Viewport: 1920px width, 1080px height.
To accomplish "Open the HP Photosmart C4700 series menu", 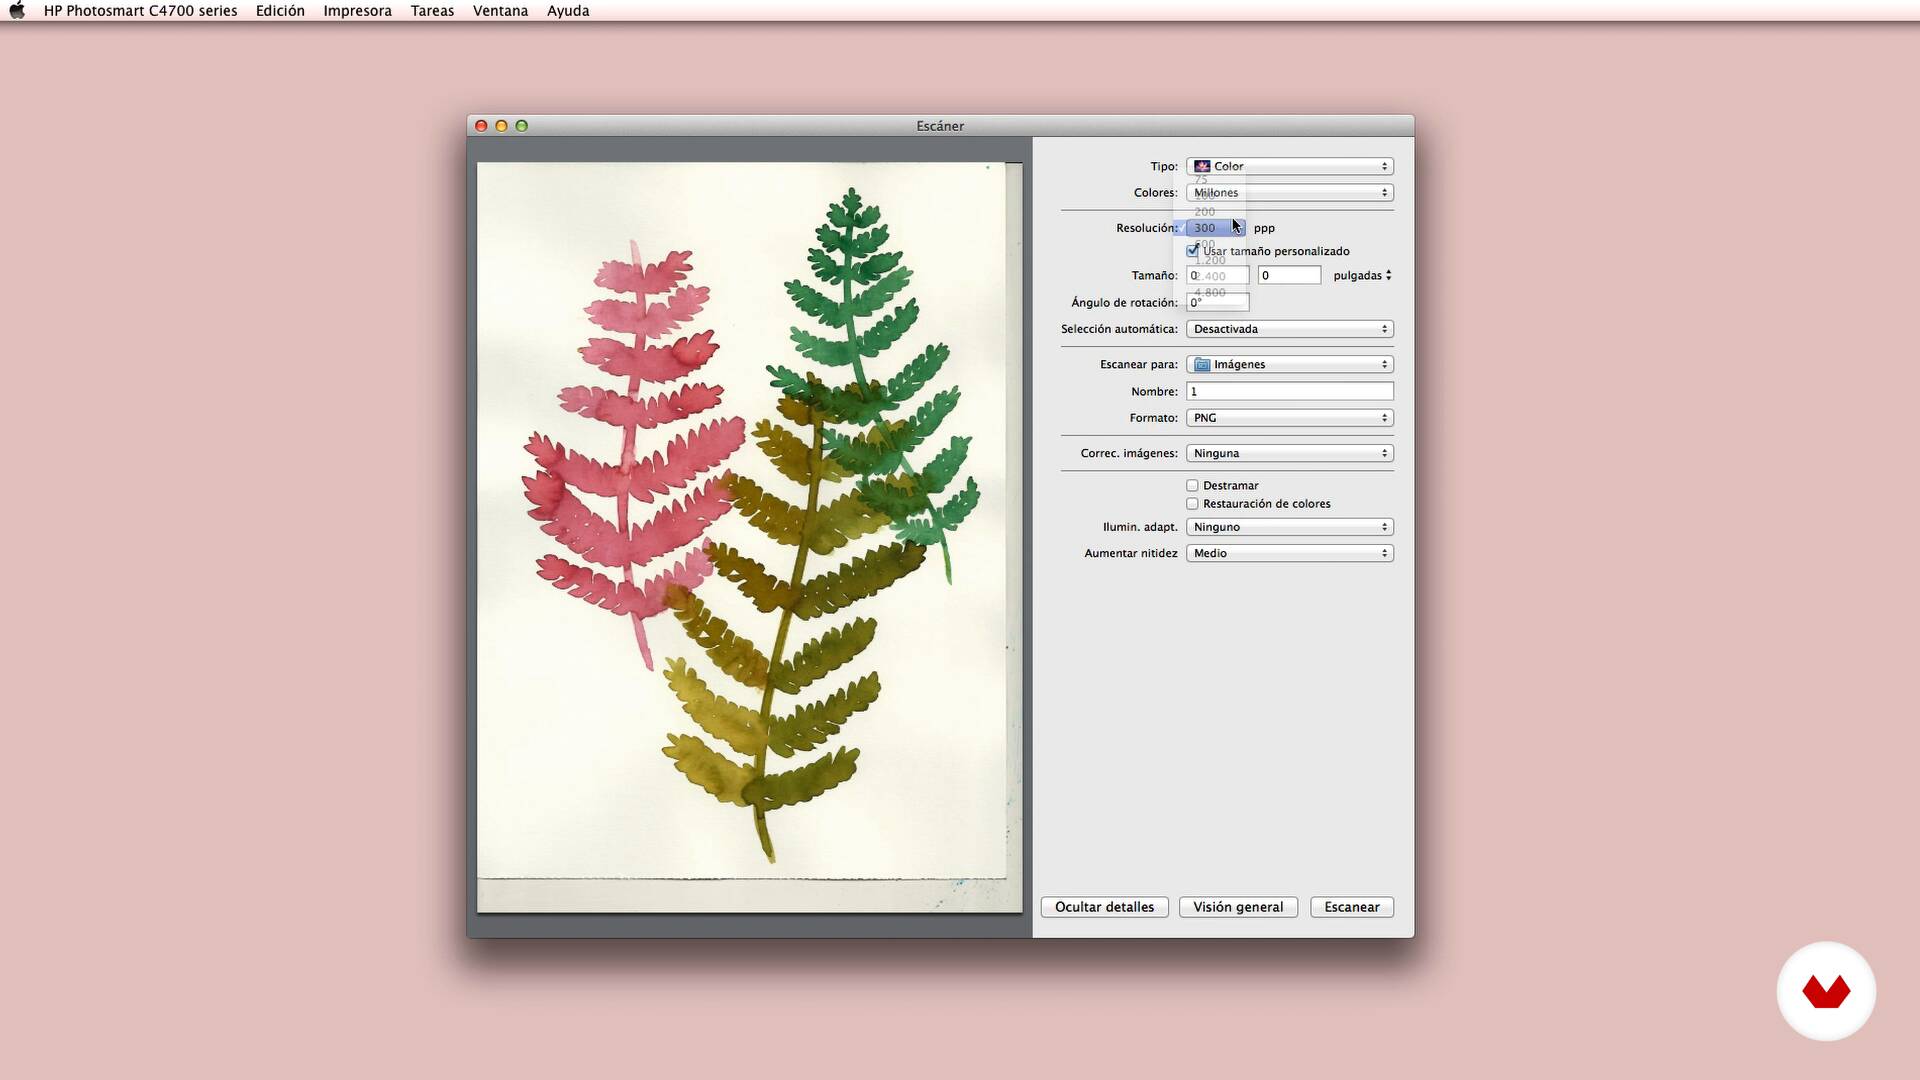I will point(141,11).
